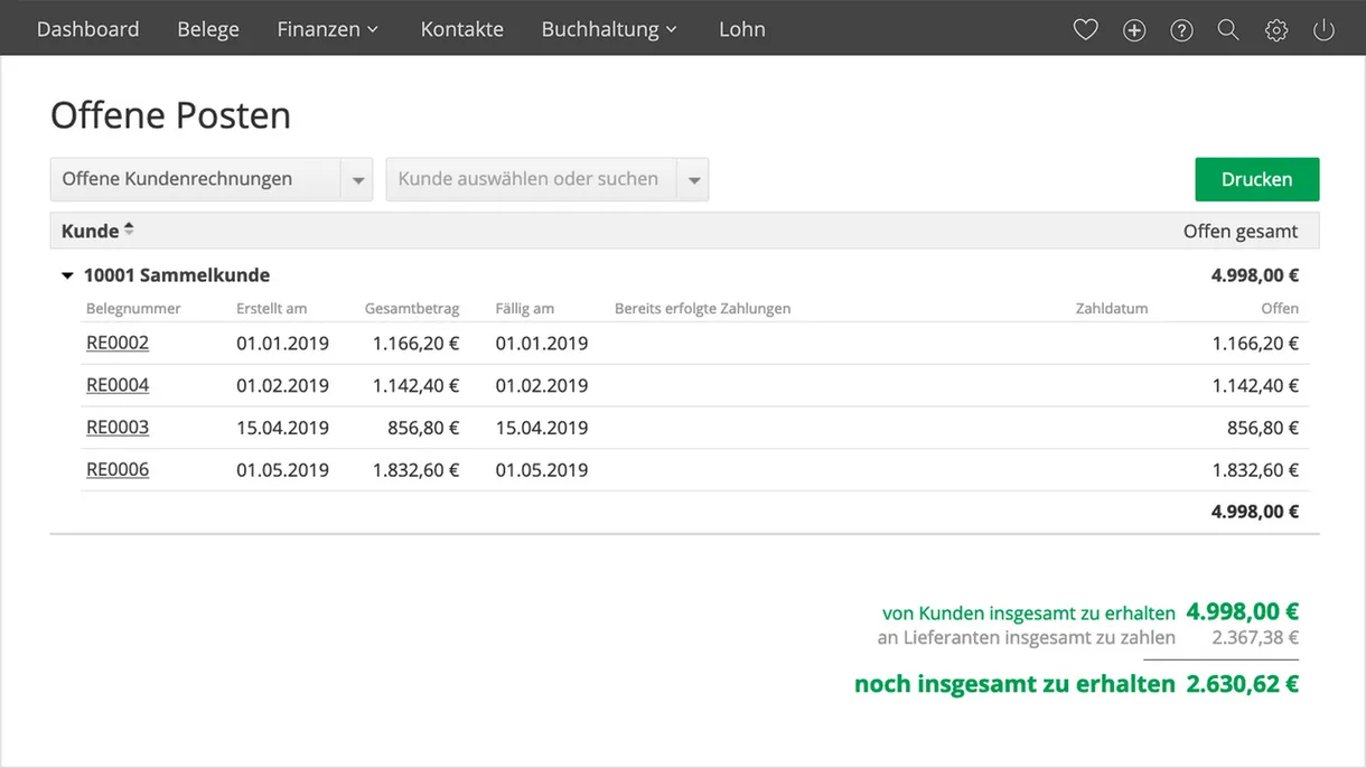
Task: Click the Offen amount in the RE0006 row
Action: [1256, 469]
